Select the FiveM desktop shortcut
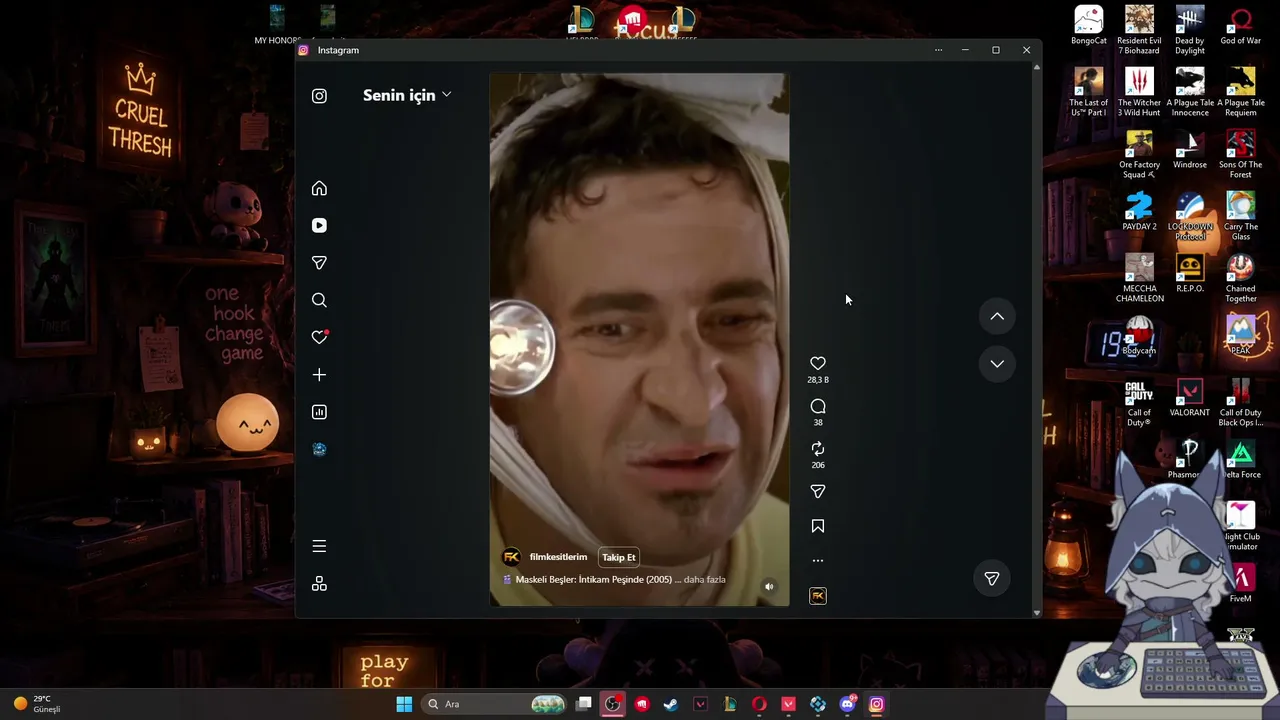This screenshot has width=1280, height=720. tap(1241, 584)
